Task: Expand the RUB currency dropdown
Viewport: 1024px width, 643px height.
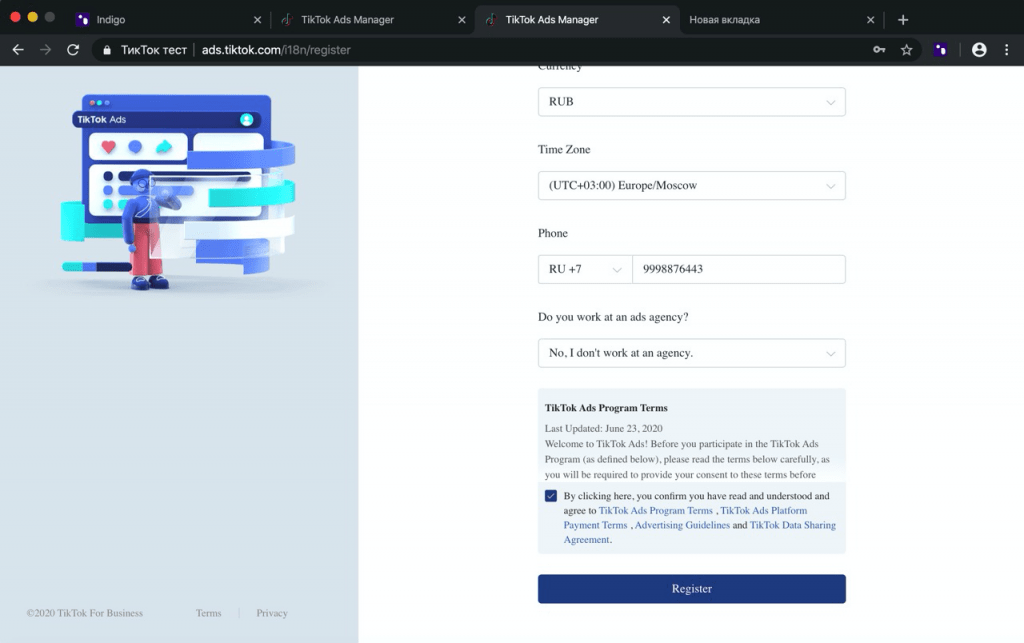Action: (691, 102)
